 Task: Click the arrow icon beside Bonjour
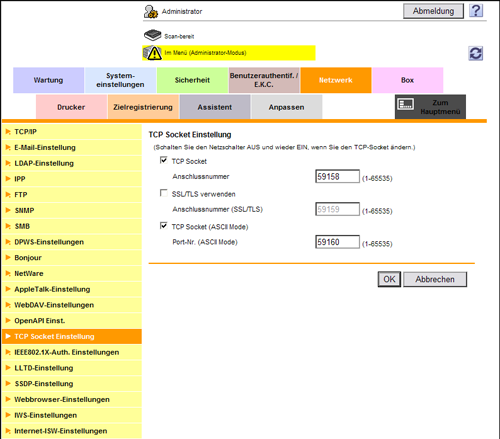pyautogui.click(x=8, y=258)
